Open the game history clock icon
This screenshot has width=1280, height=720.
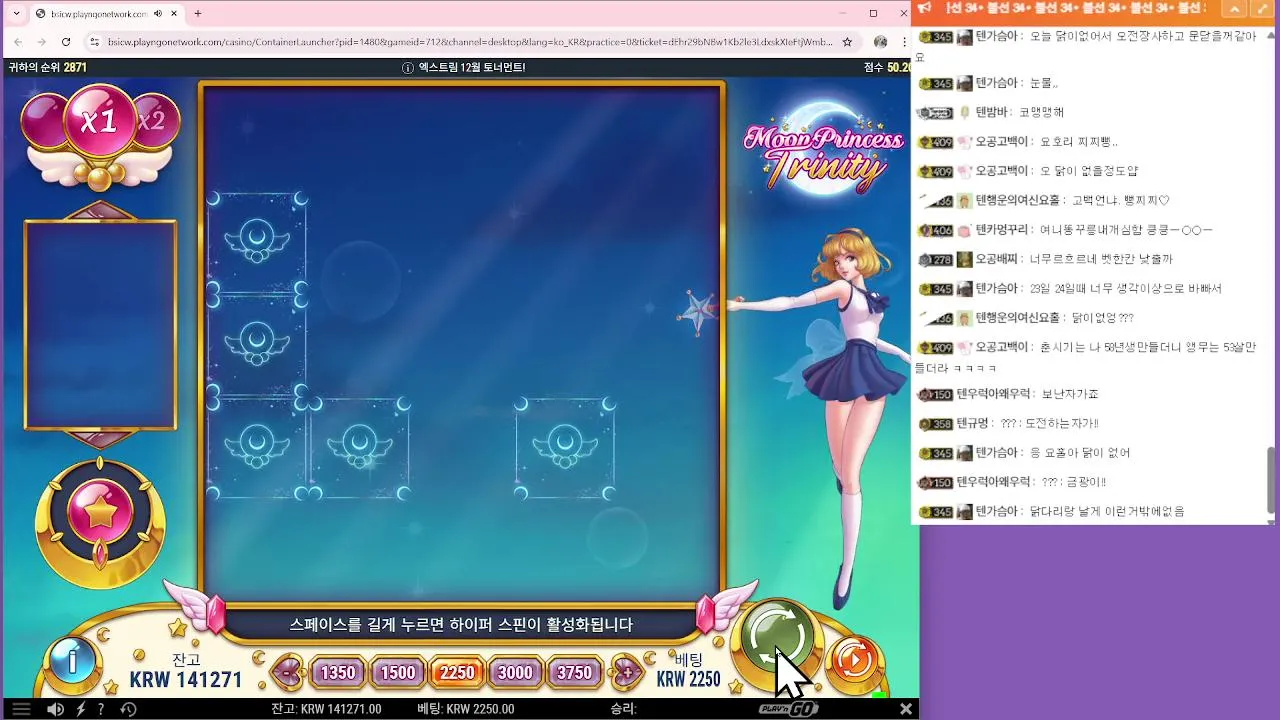(x=128, y=709)
